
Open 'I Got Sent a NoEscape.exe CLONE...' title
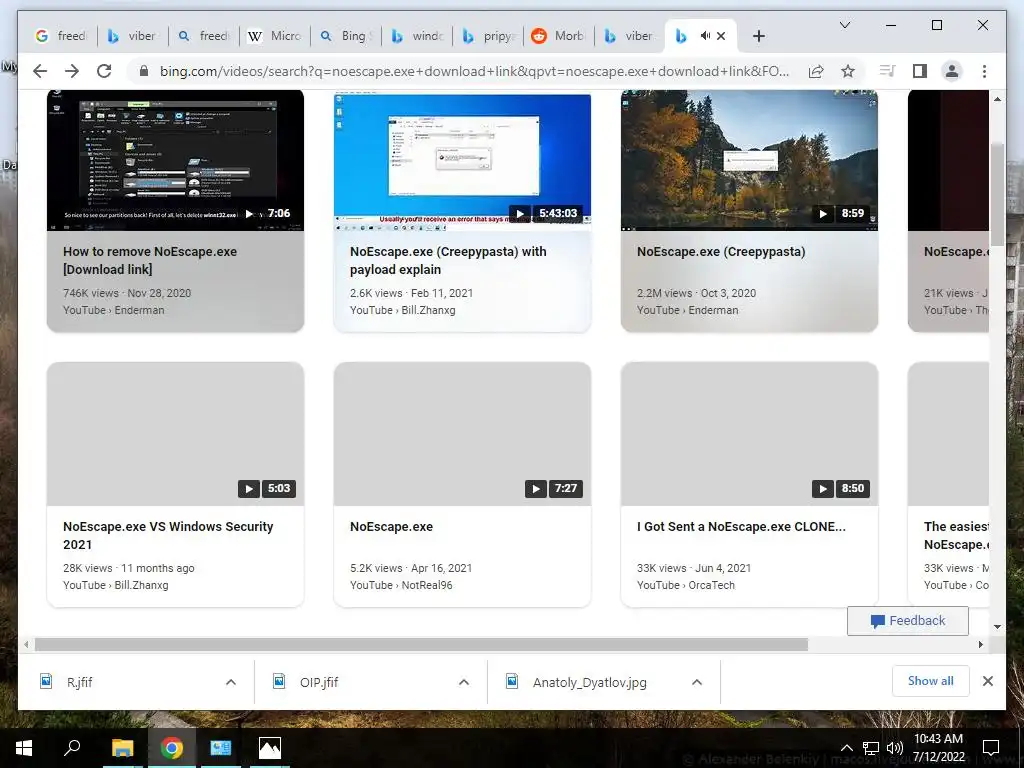pyautogui.click(x=741, y=526)
